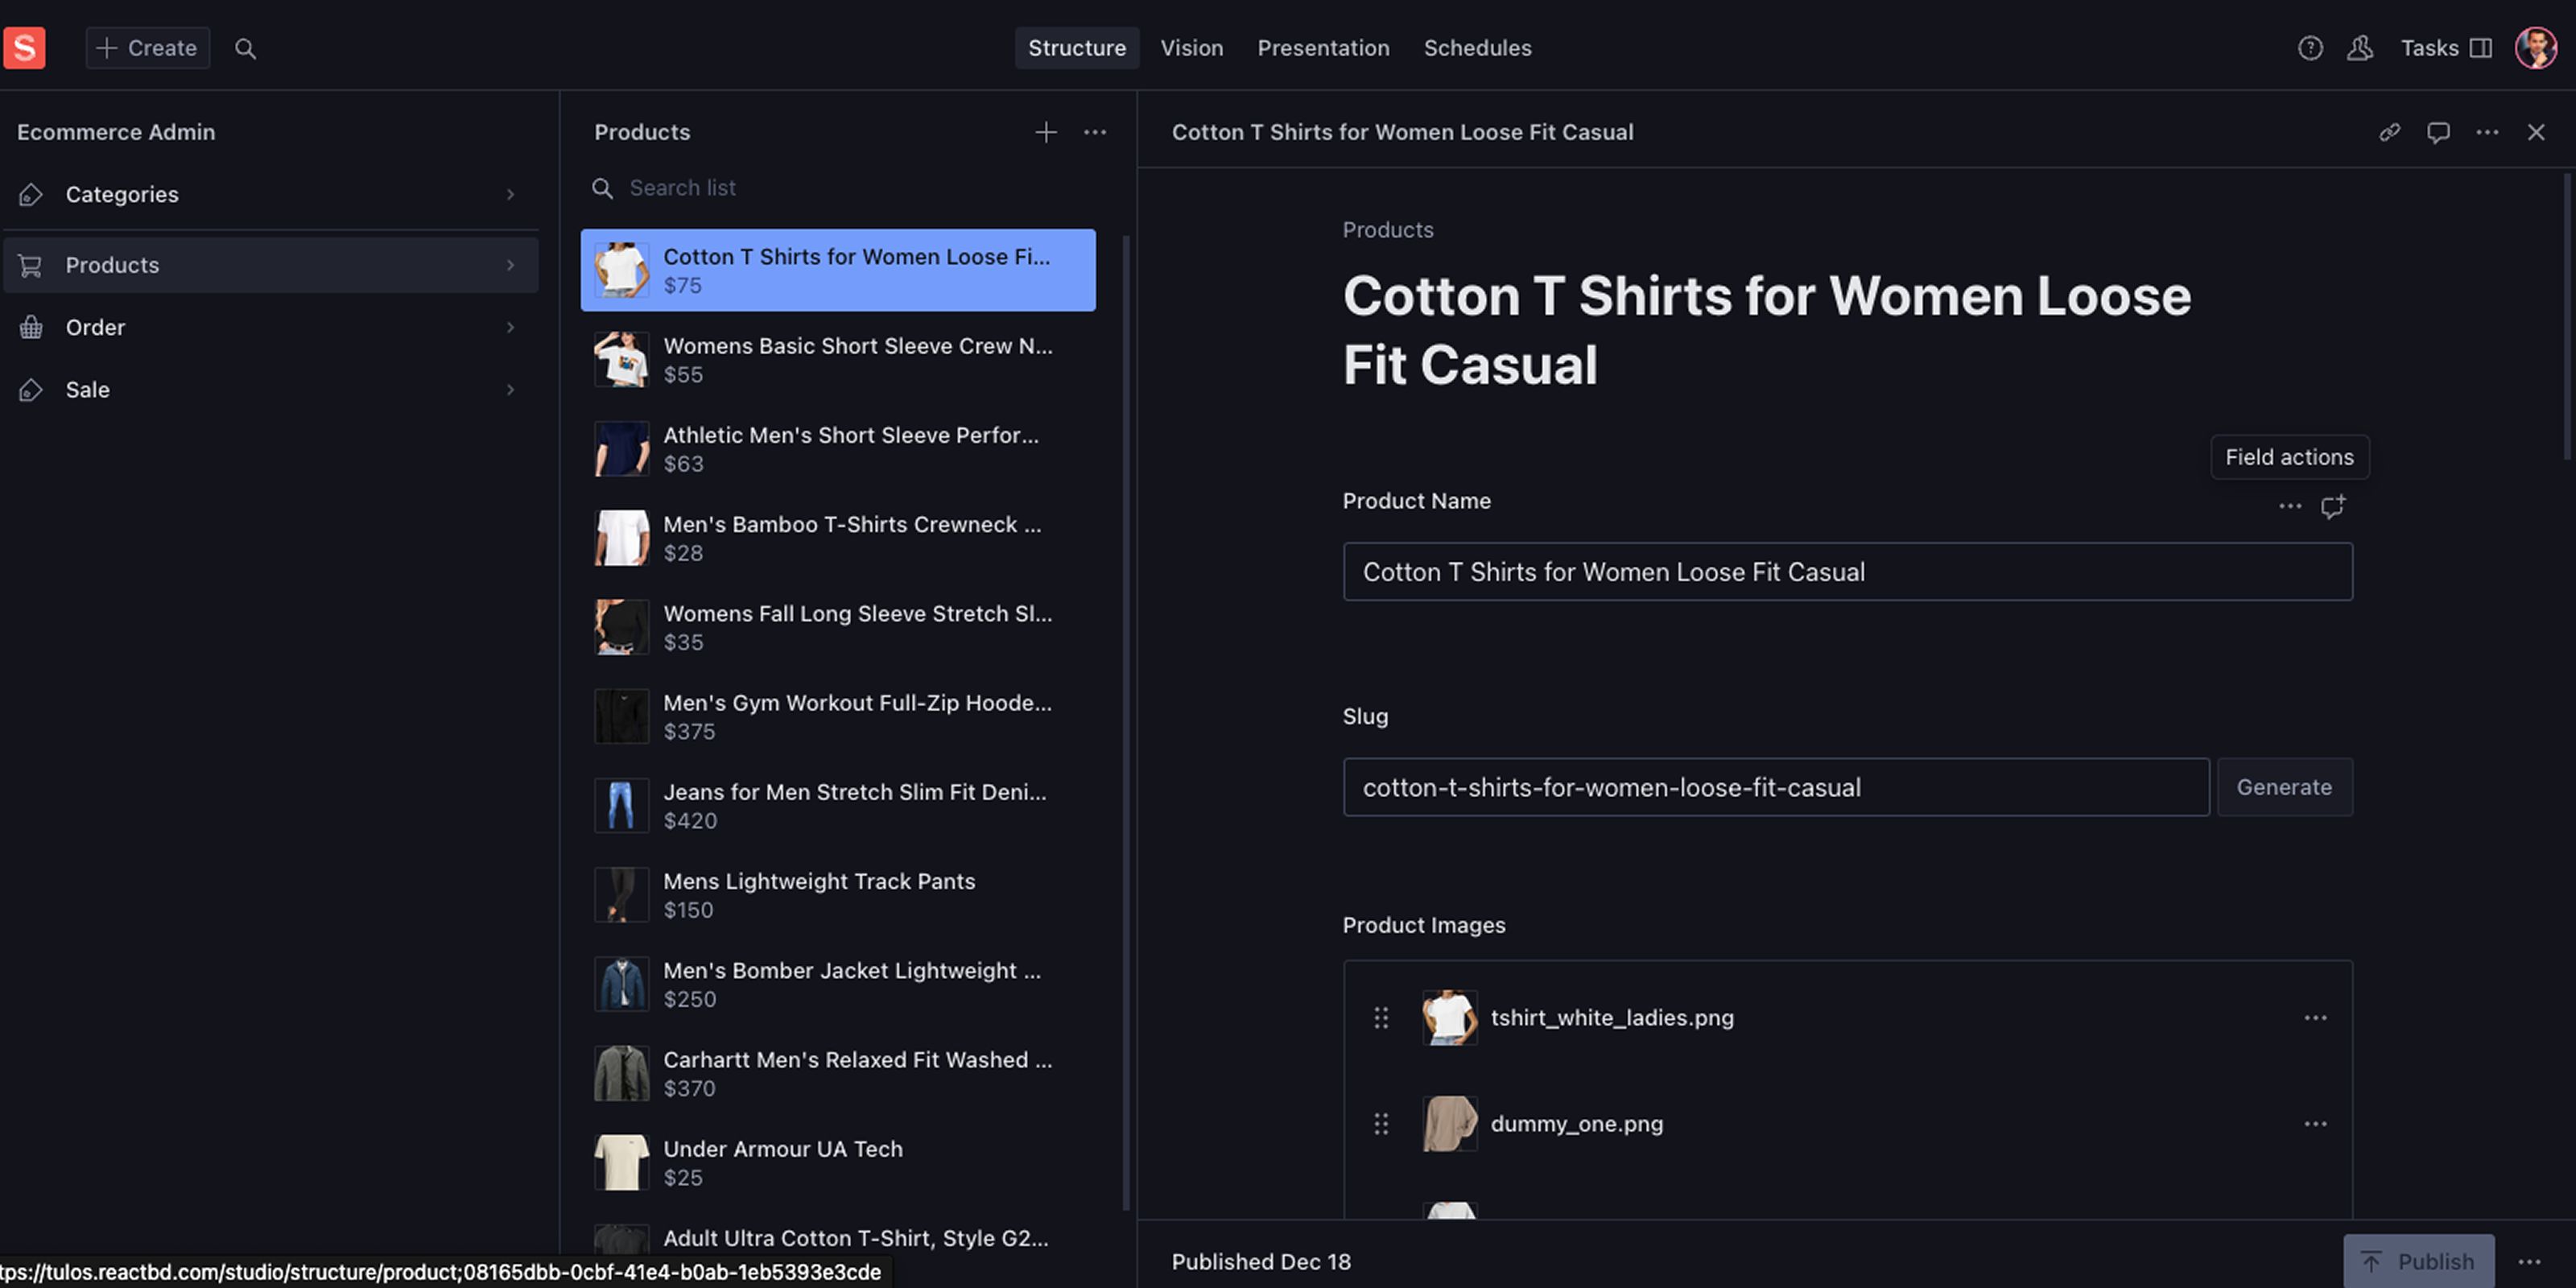This screenshot has height=1288, width=2576.
Task: Open options menu for dummy_one.png
Action: (2315, 1124)
